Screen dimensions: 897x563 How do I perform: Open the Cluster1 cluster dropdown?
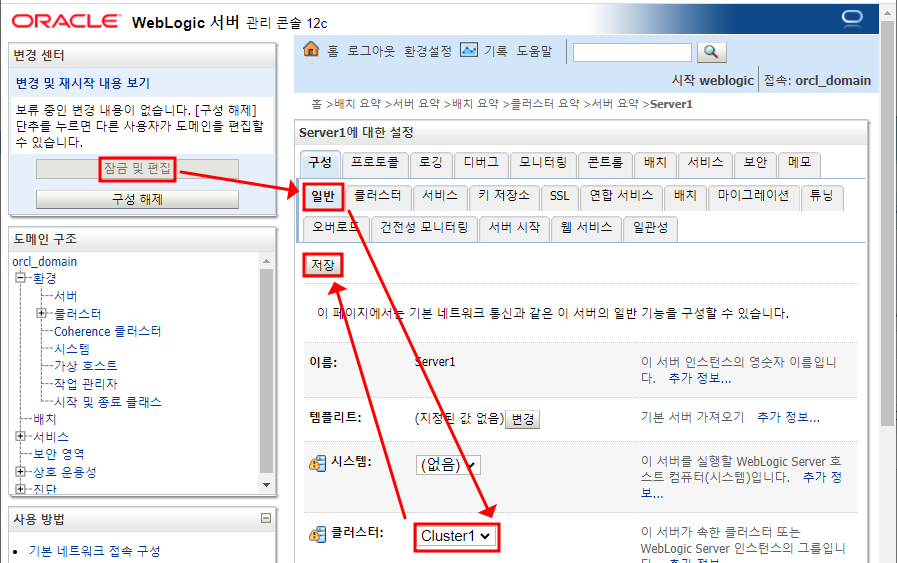456,536
